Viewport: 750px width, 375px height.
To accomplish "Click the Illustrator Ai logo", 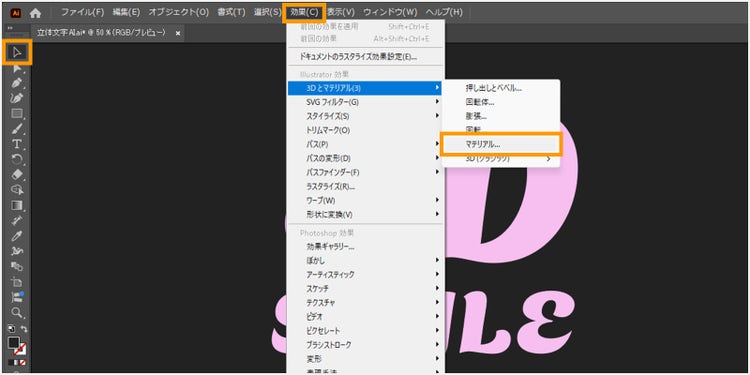I will tap(15, 12).
